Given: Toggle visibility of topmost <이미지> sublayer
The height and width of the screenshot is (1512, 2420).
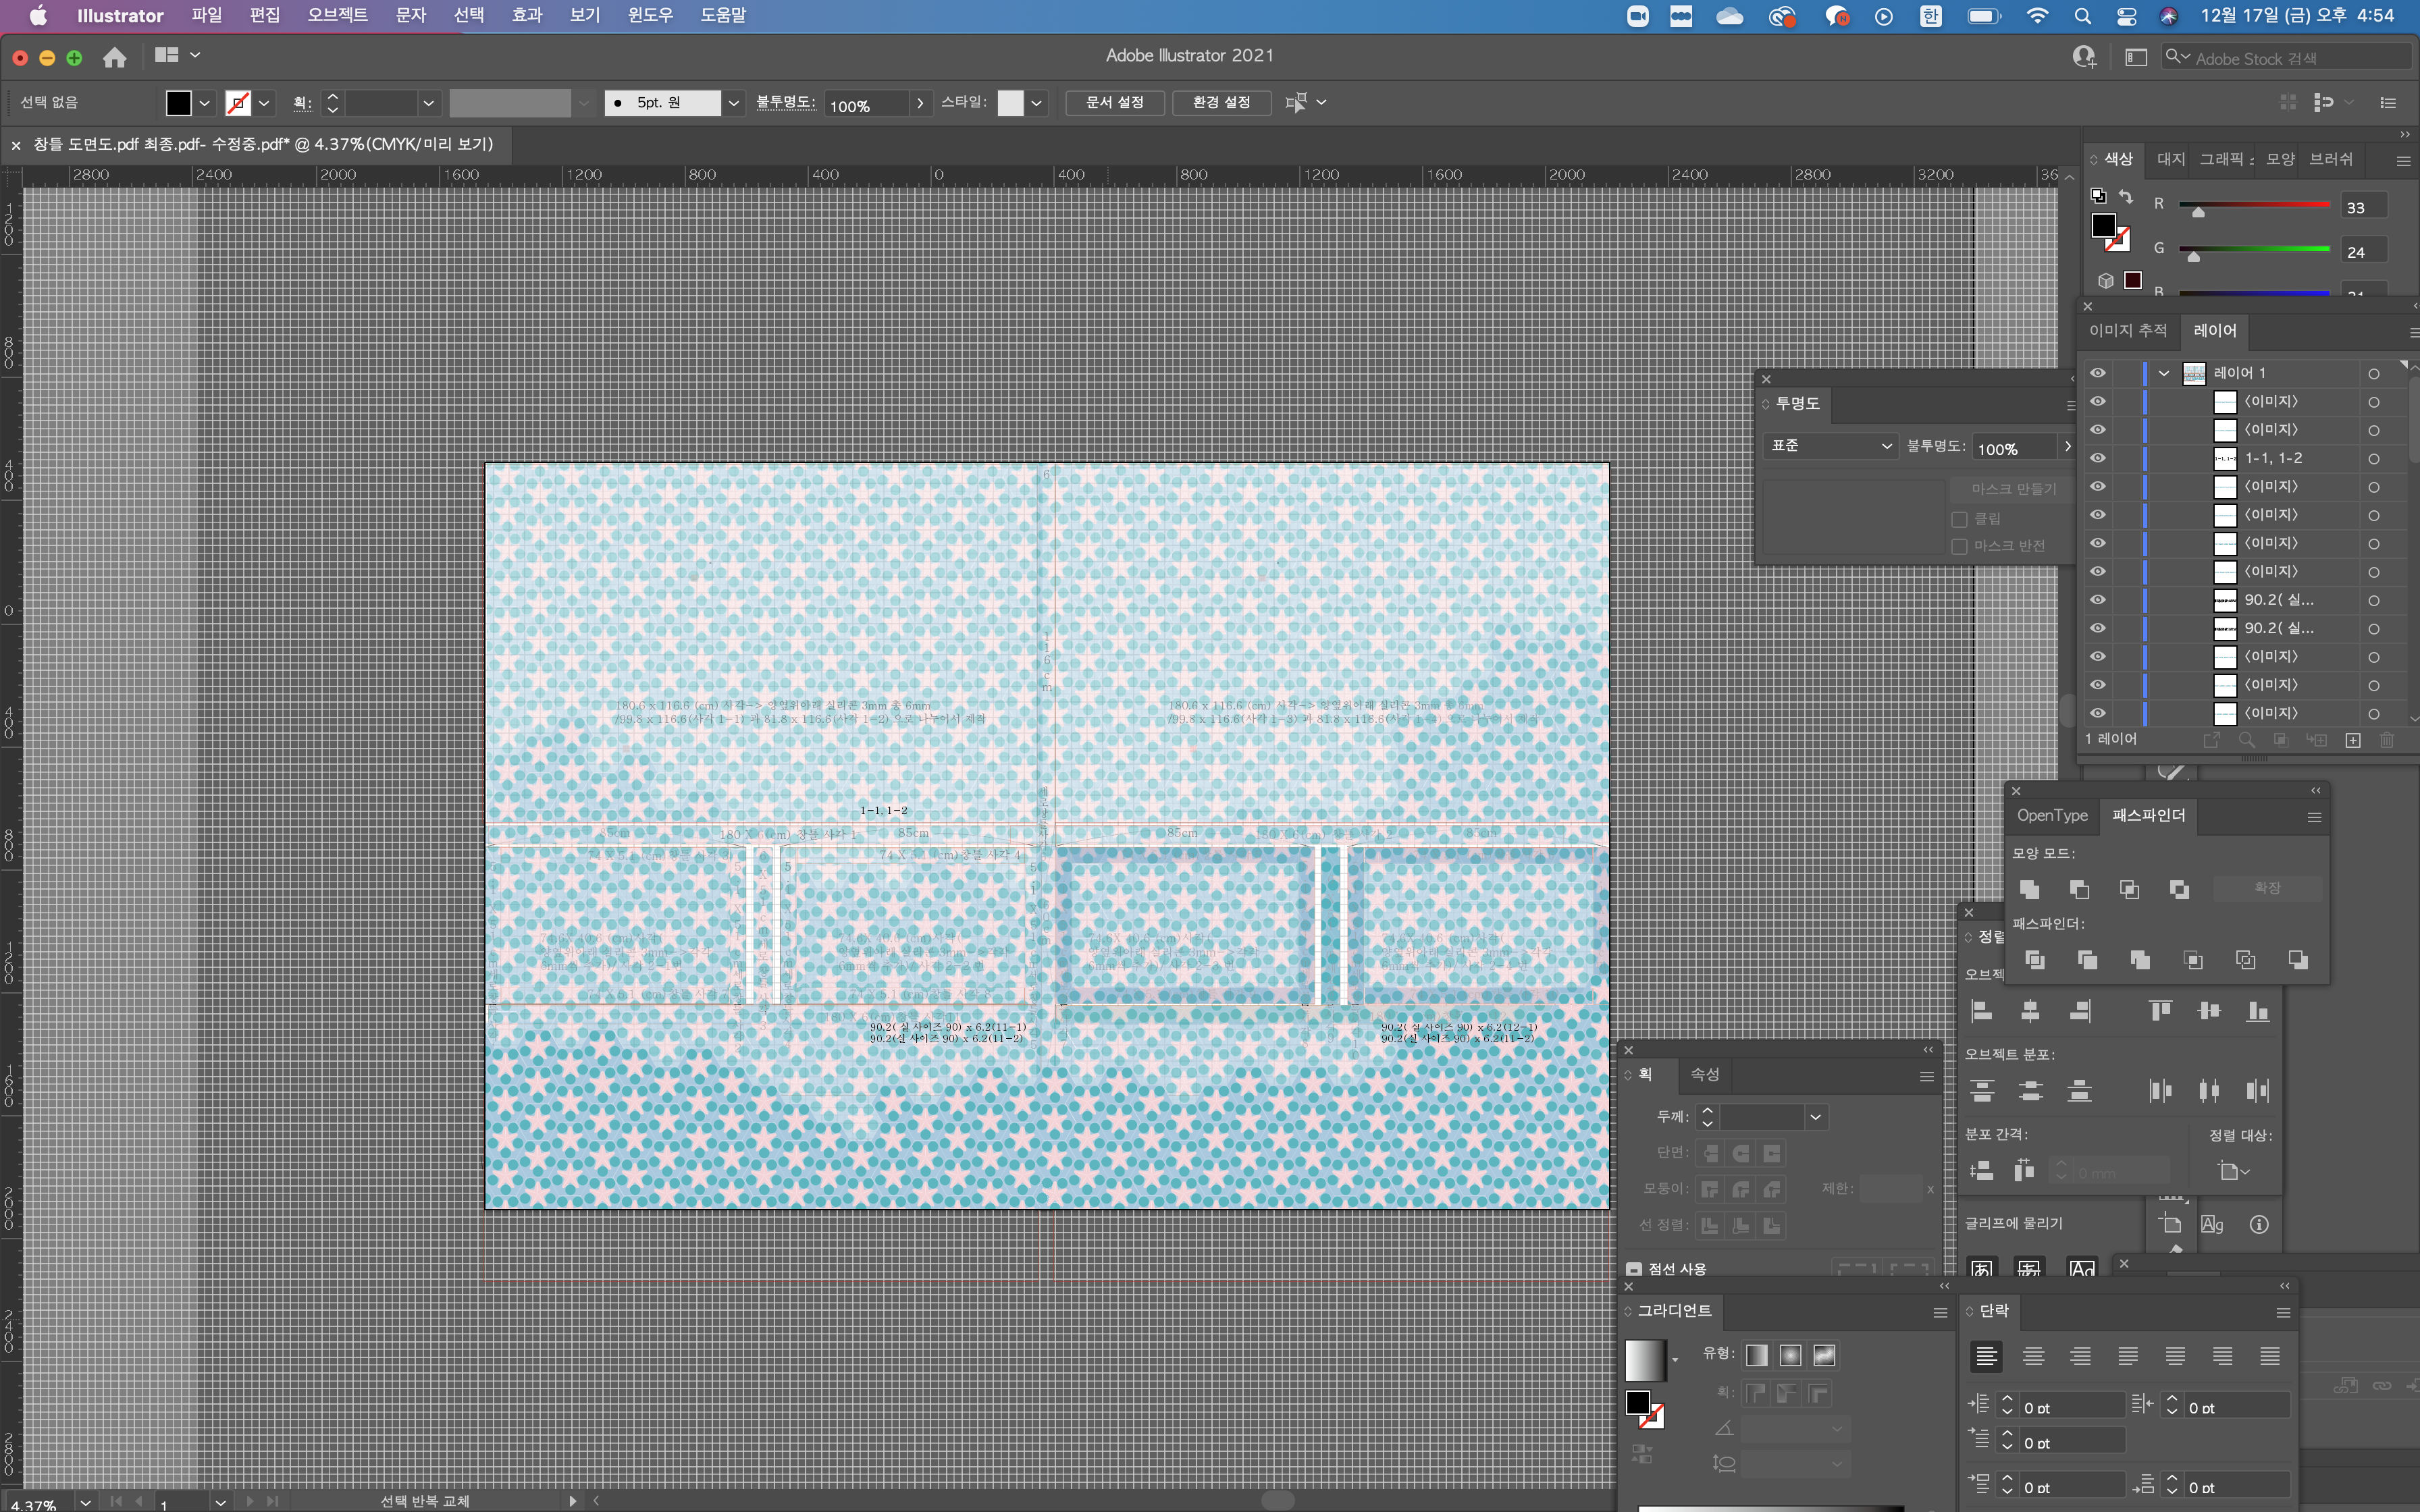Looking at the screenshot, I should [2098, 401].
